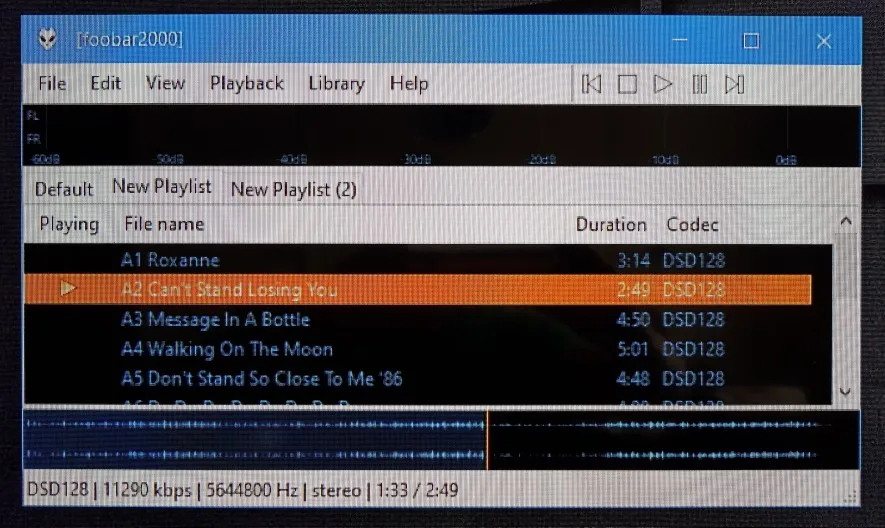
Task: Seek in the waveform seekbar after the cursor
Action: [x=673, y=440]
